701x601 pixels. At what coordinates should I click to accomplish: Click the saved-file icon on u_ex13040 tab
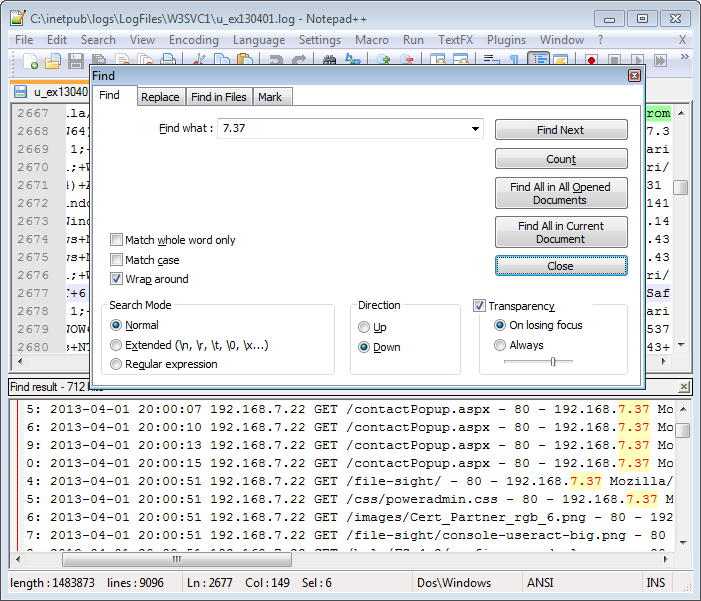click(x=20, y=92)
